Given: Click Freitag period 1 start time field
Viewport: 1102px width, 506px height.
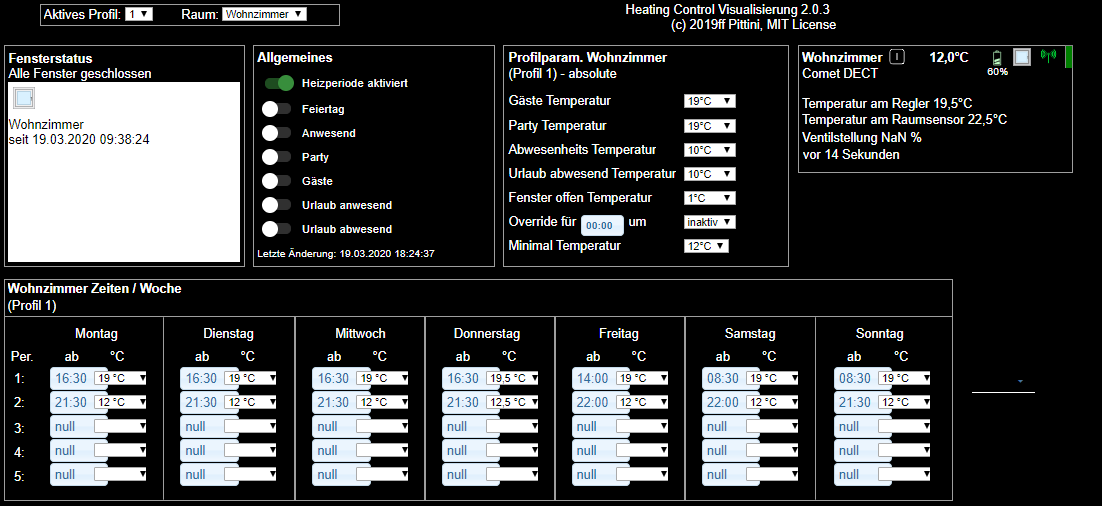Looking at the screenshot, I should pyautogui.click(x=593, y=378).
